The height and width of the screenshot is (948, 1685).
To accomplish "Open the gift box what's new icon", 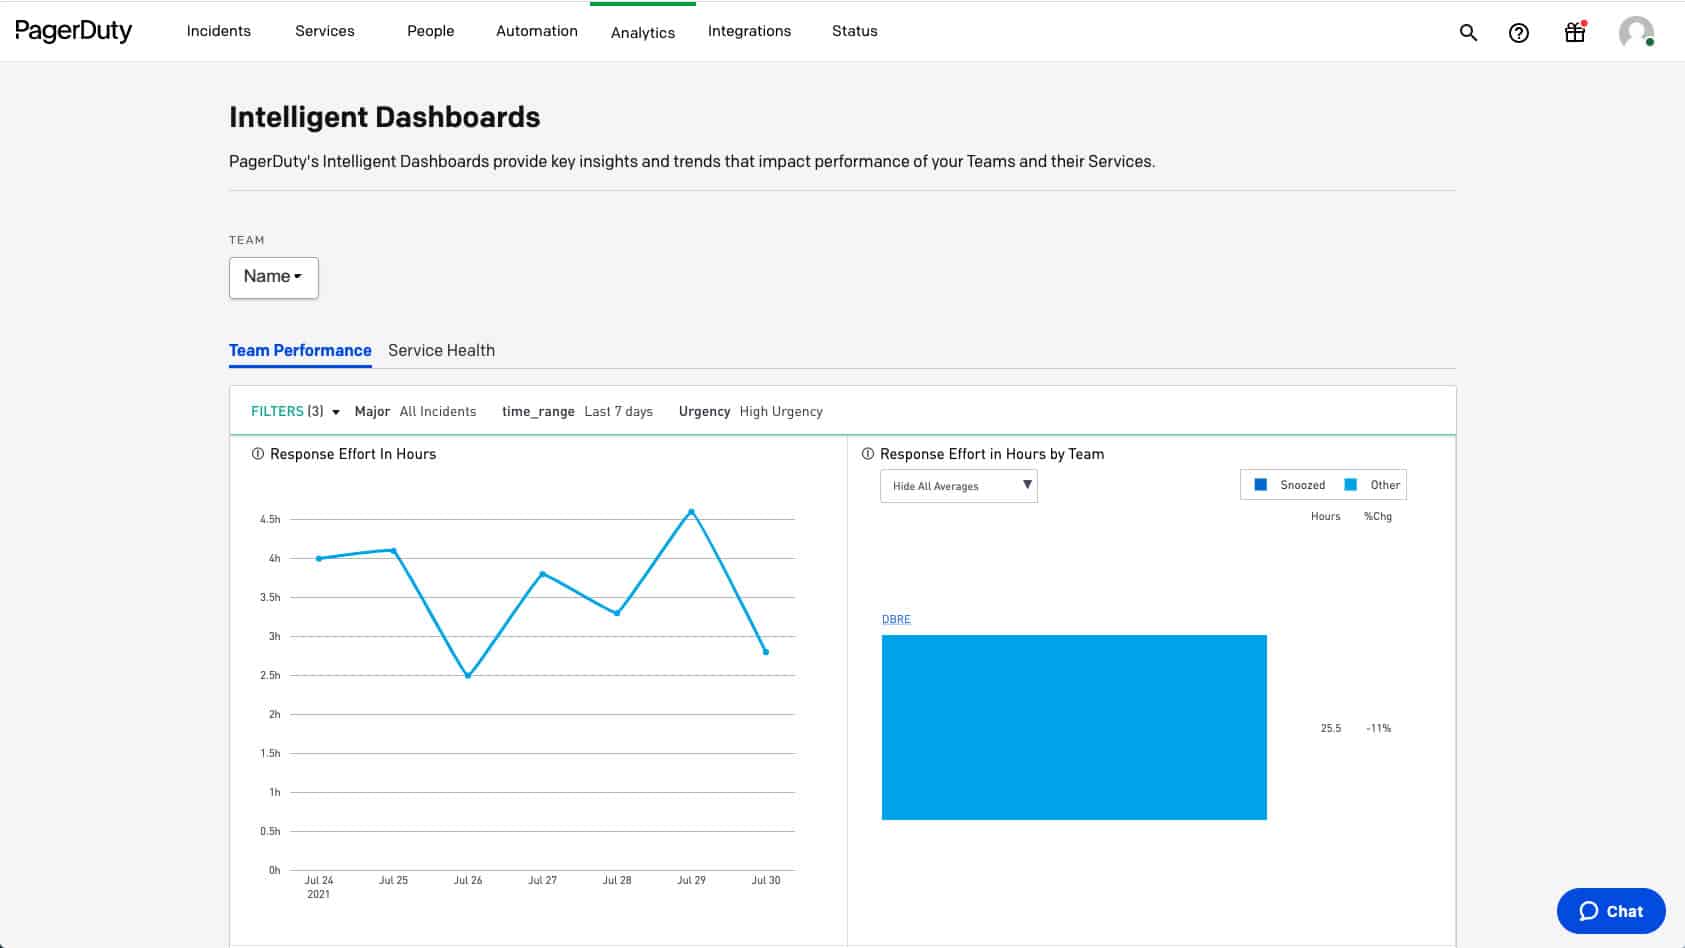I will point(1575,32).
